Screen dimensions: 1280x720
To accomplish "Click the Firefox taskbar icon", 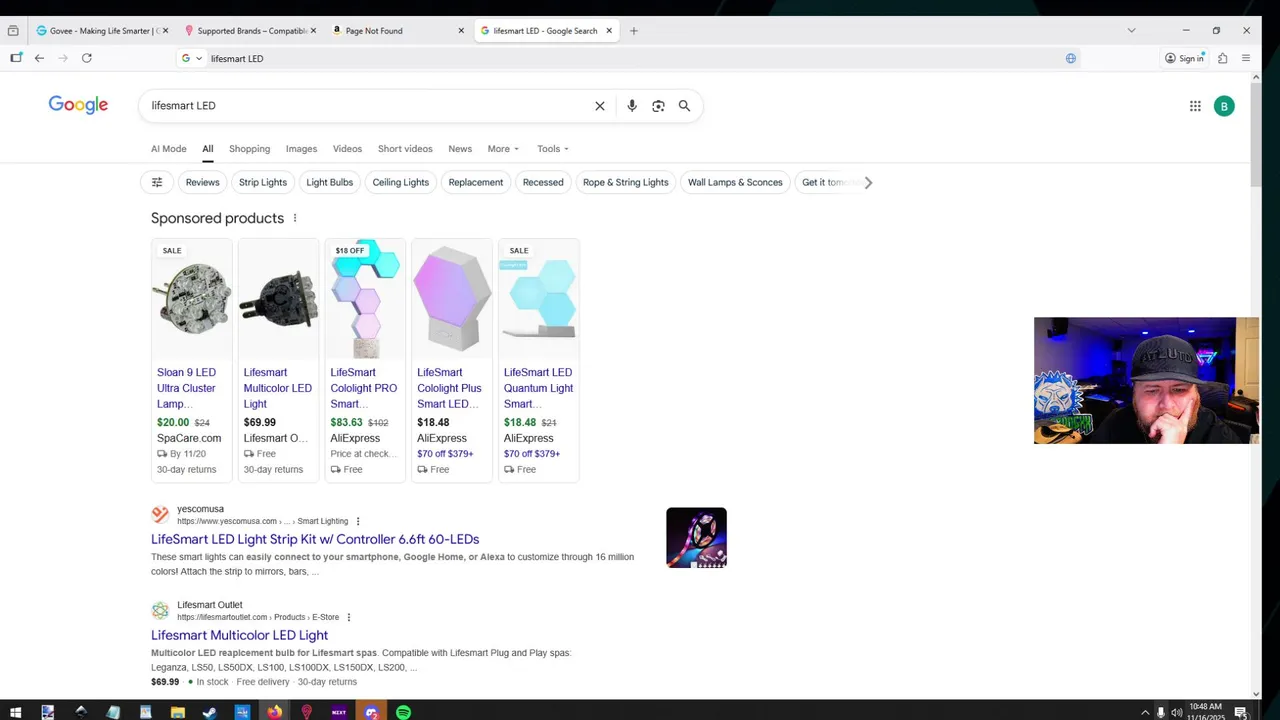I will click(x=274, y=712).
